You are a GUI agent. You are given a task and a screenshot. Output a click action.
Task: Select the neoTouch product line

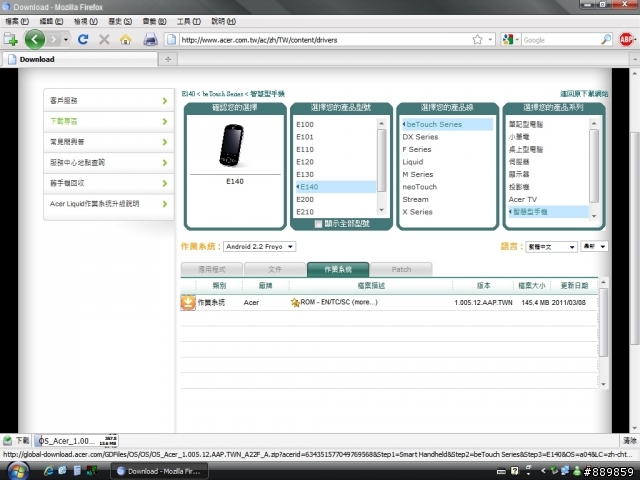point(420,187)
